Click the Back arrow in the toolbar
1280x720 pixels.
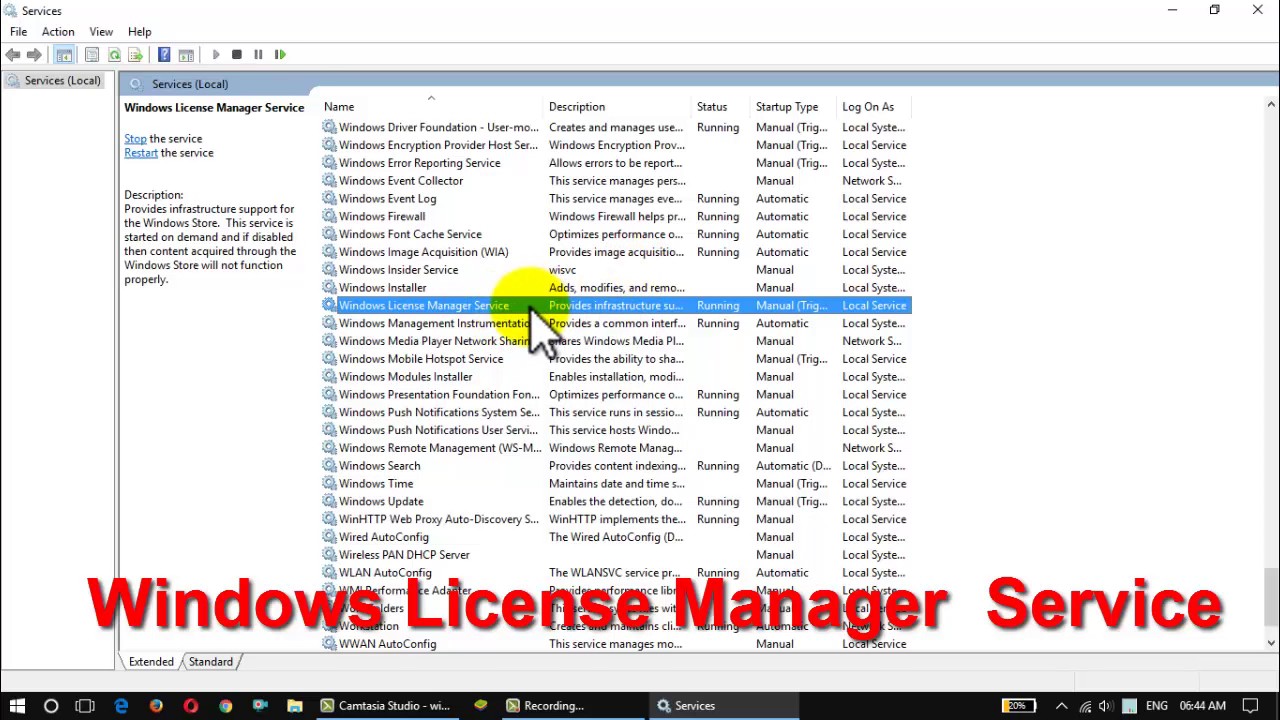[x=13, y=55]
